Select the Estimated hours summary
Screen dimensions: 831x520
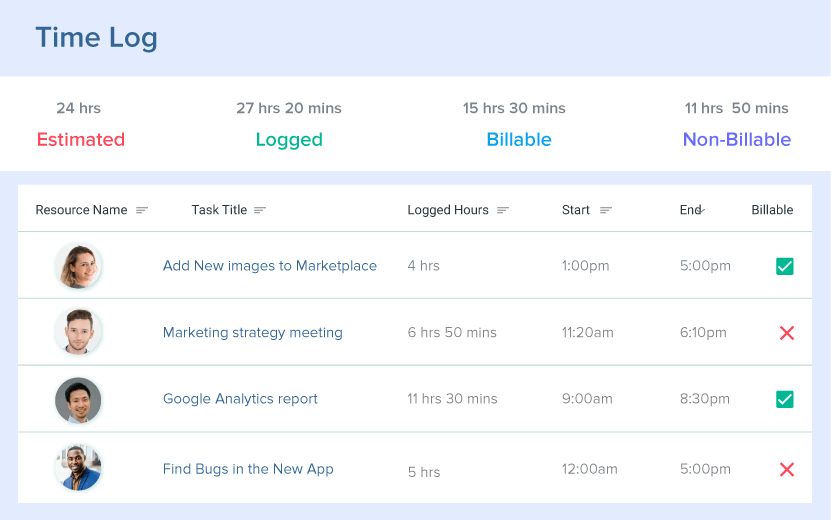80,139
